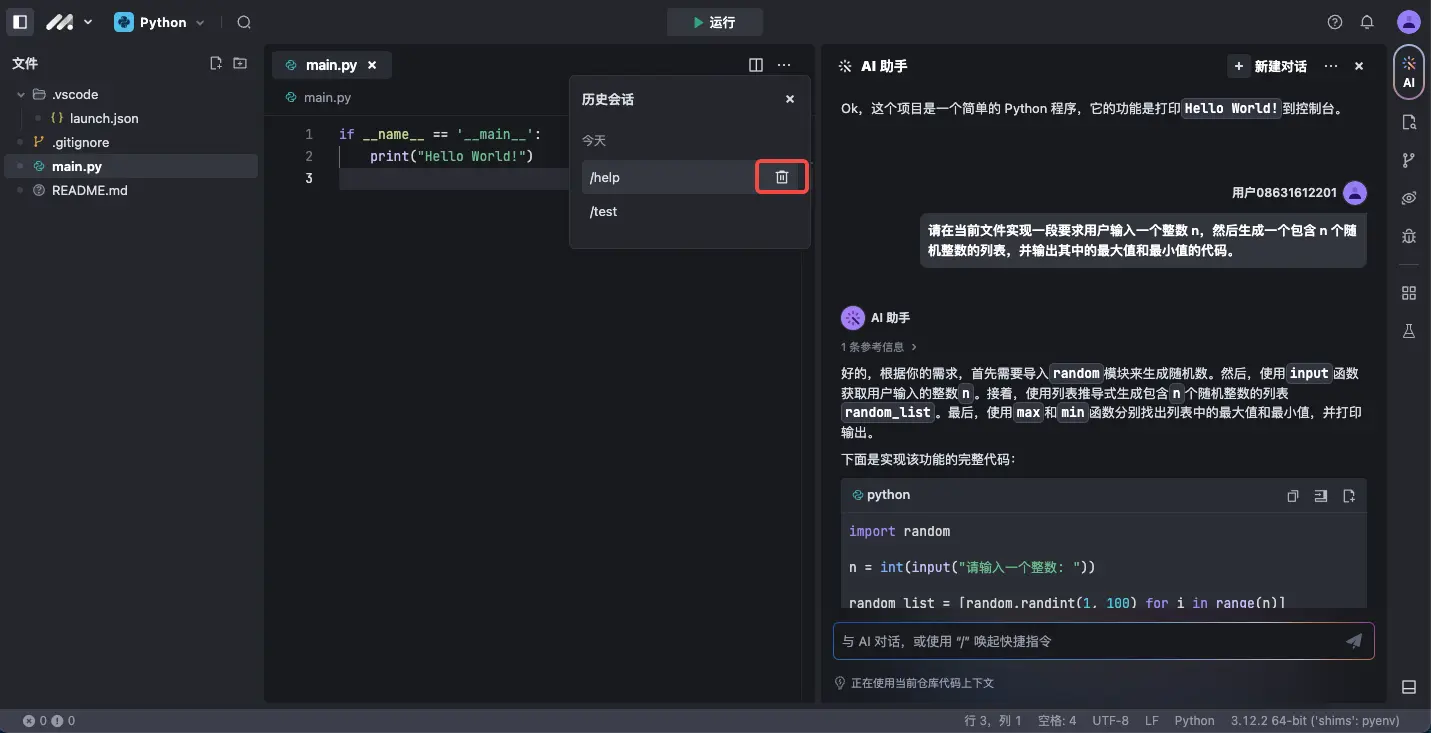This screenshot has height=733, width=1431.
Task: Delete the /help conversation with trash icon
Action: pyautogui.click(x=782, y=177)
